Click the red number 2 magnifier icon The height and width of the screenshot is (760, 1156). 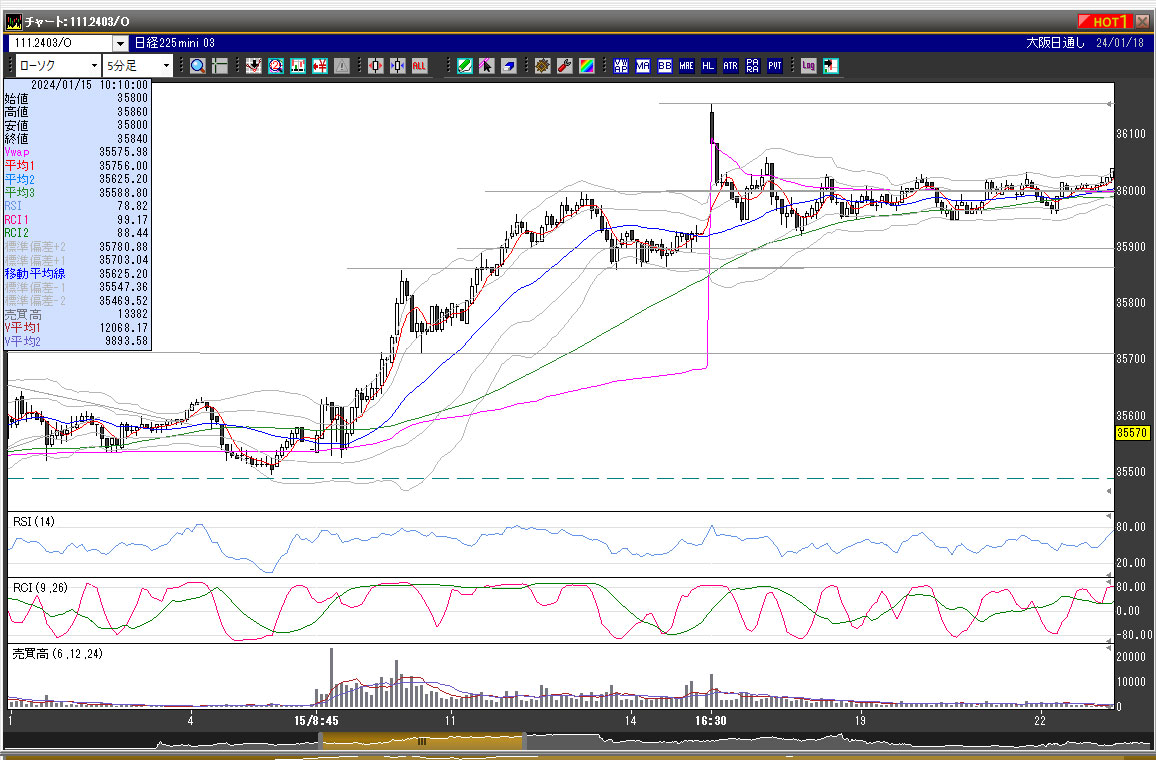(x=276, y=66)
